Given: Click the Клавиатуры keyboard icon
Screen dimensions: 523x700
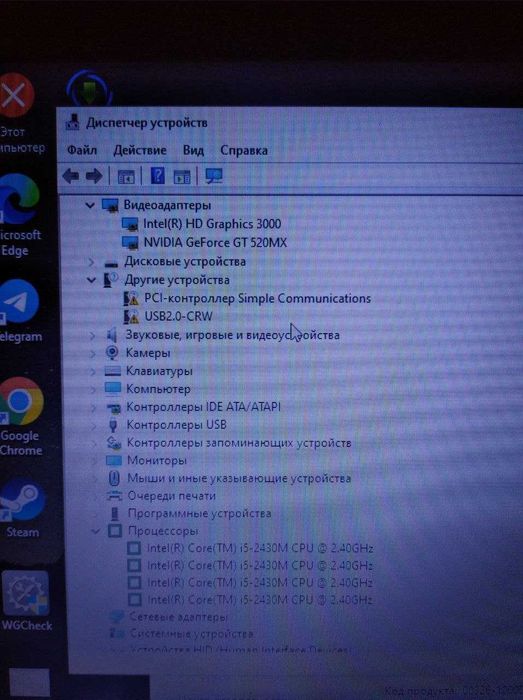Looking at the screenshot, I should pos(112,371).
